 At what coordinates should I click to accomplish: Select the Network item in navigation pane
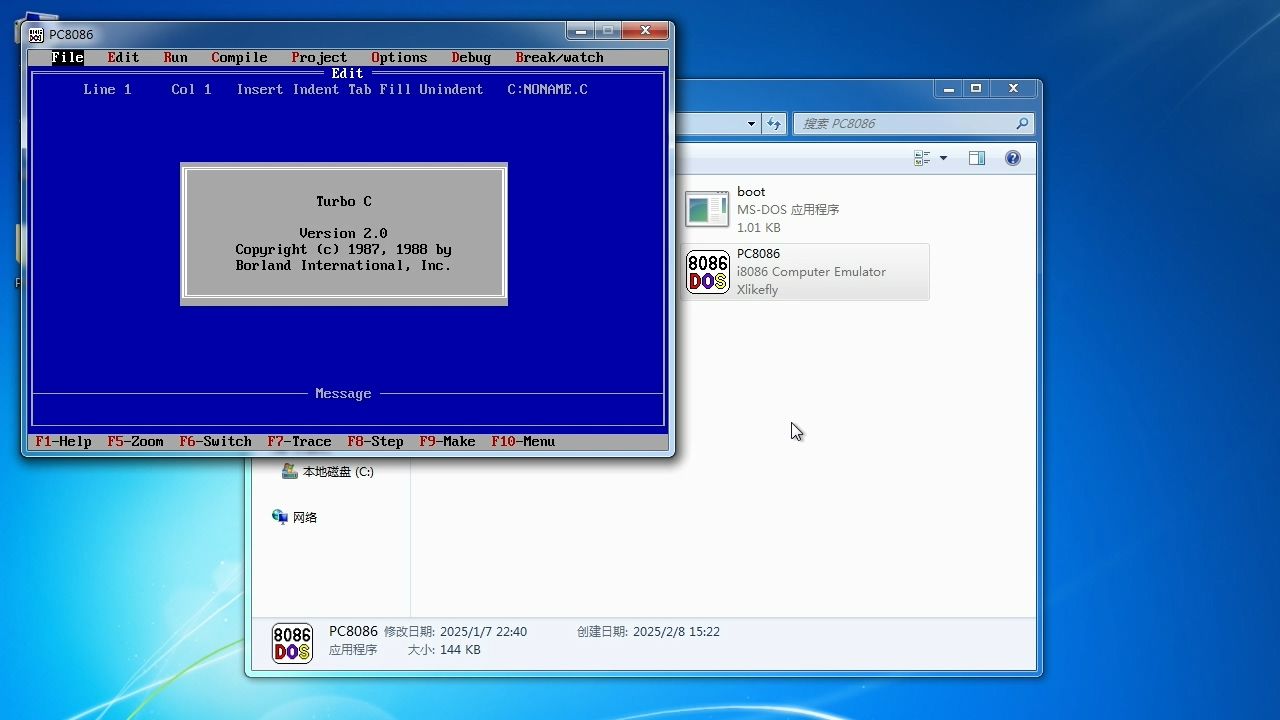click(x=295, y=517)
